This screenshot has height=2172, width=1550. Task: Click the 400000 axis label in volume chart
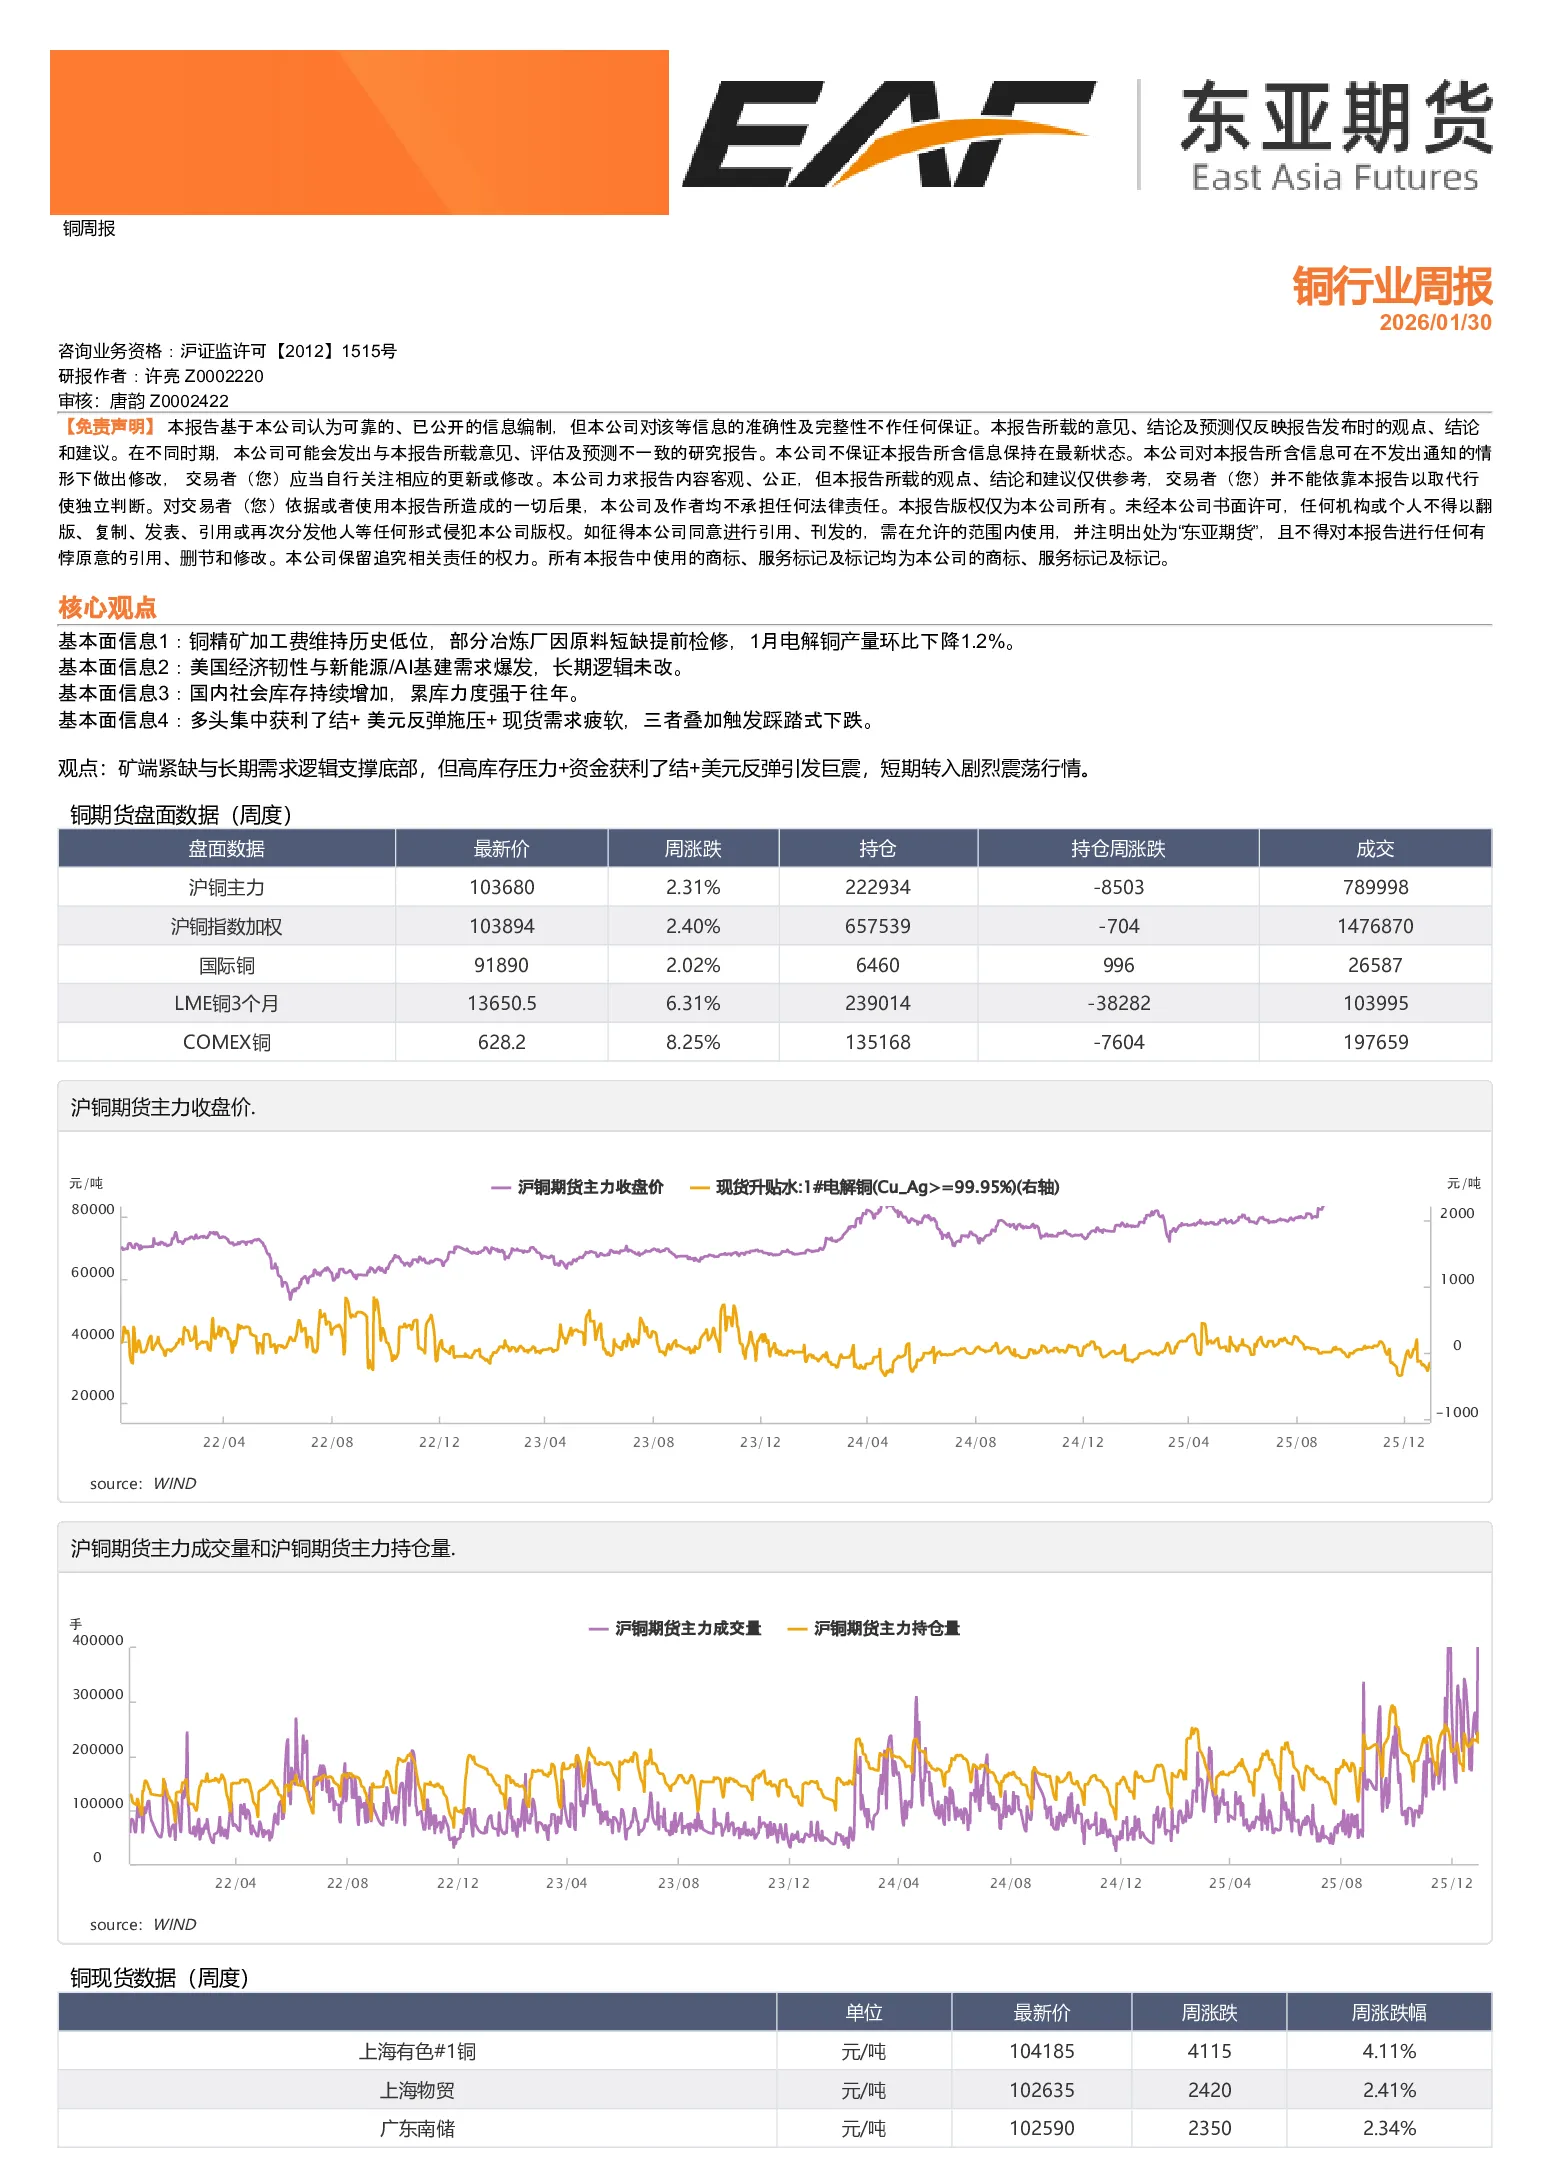(x=98, y=1640)
